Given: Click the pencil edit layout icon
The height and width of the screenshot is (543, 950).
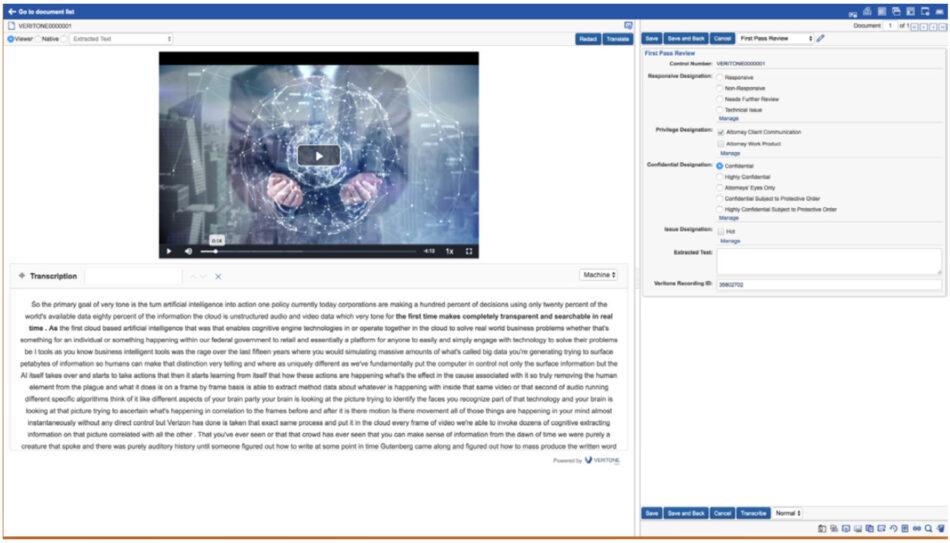Looking at the screenshot, I should pyautogui.click(x=821, y=38).
